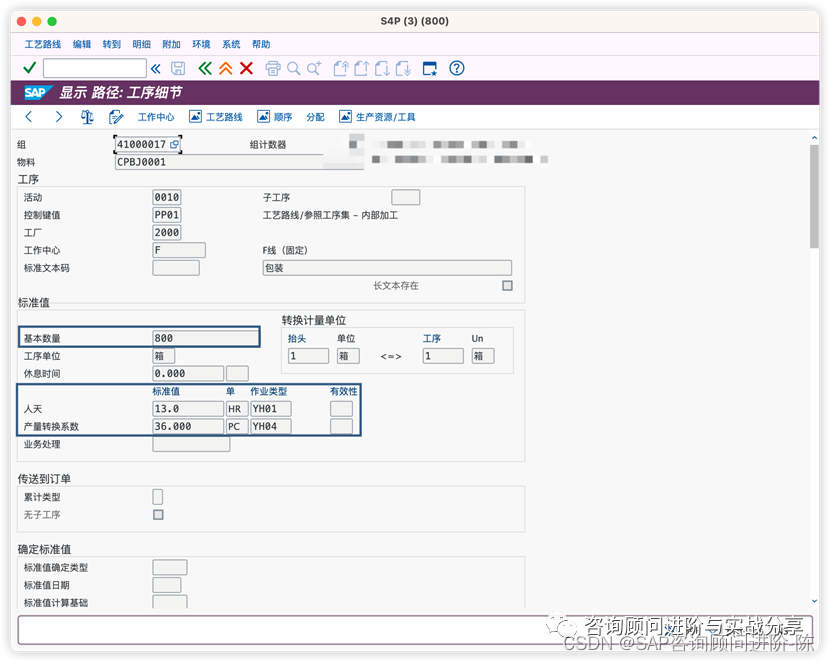The image size is (830, 662).
Task: Open the 明细 menu
Action: pyautogui.click(x=141, y=44)
